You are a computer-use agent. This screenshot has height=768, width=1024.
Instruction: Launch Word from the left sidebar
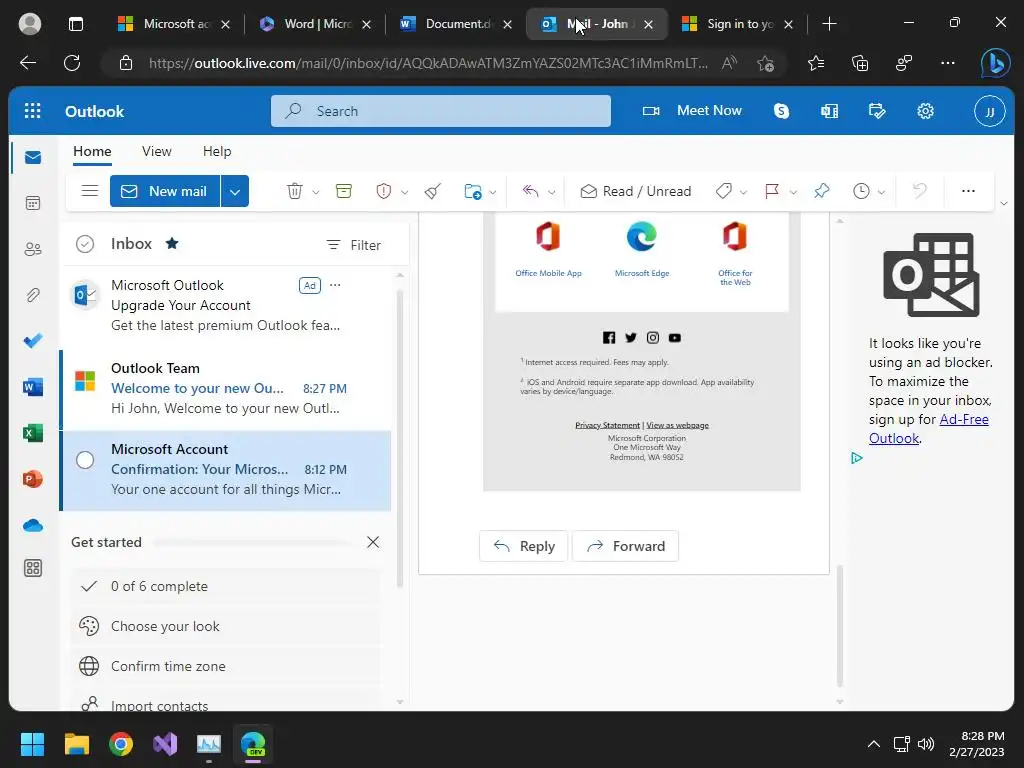tap(33, 387)
